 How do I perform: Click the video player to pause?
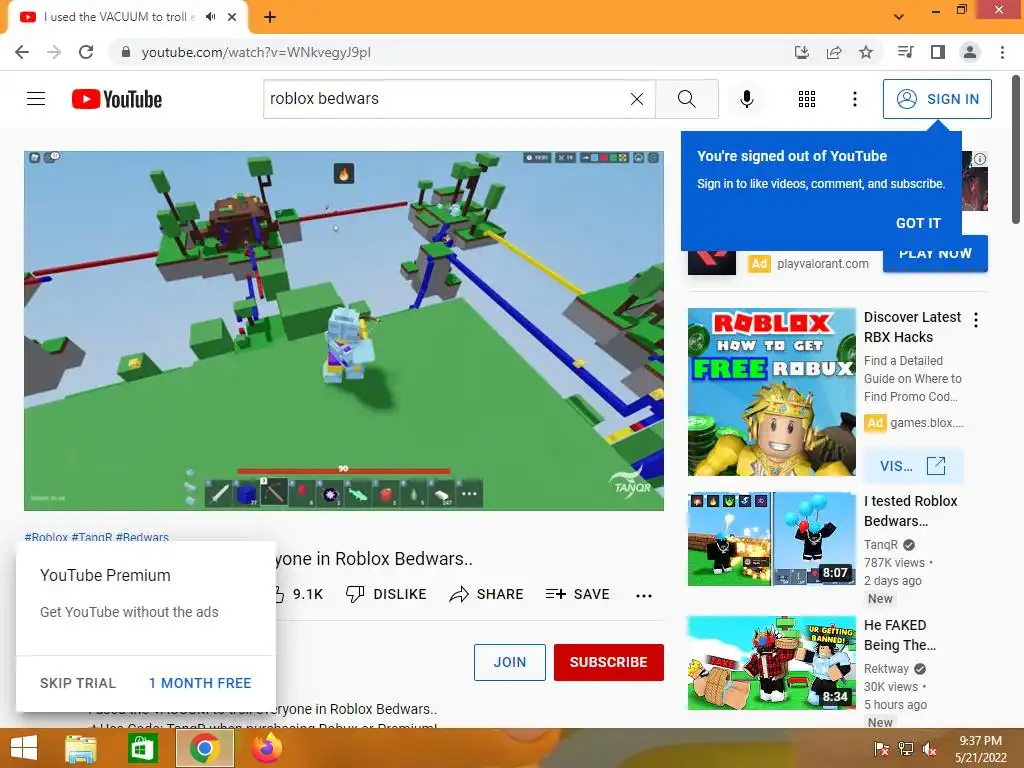pyautogui.click(x=344, y=330)
